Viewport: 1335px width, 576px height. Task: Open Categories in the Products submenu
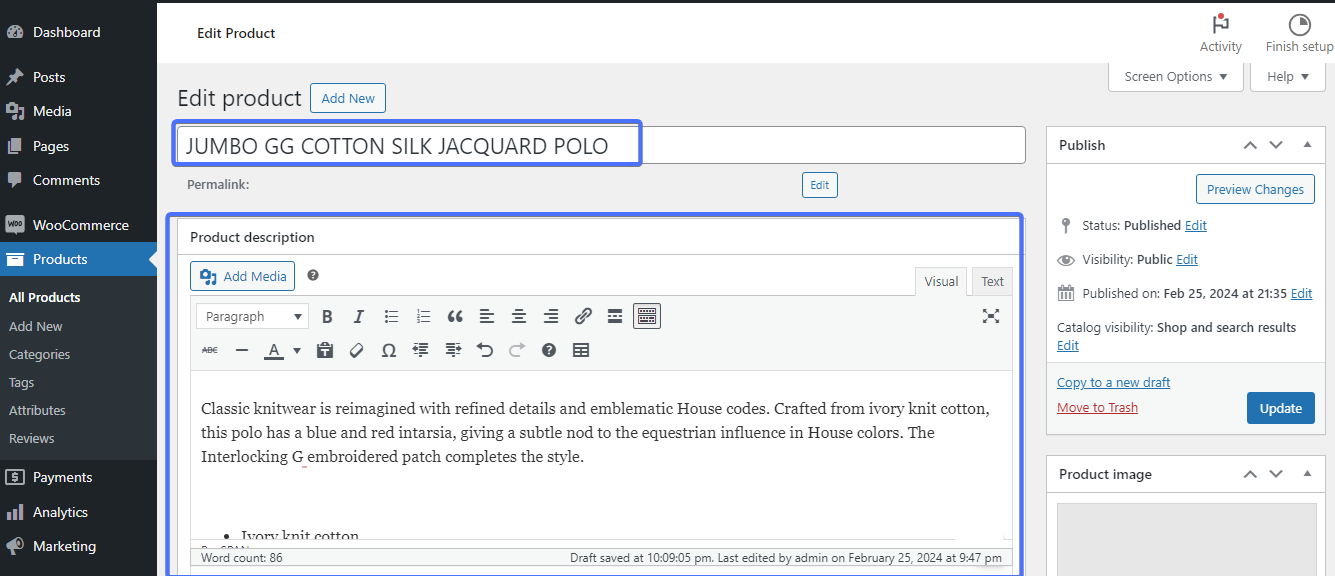[40, 355]
